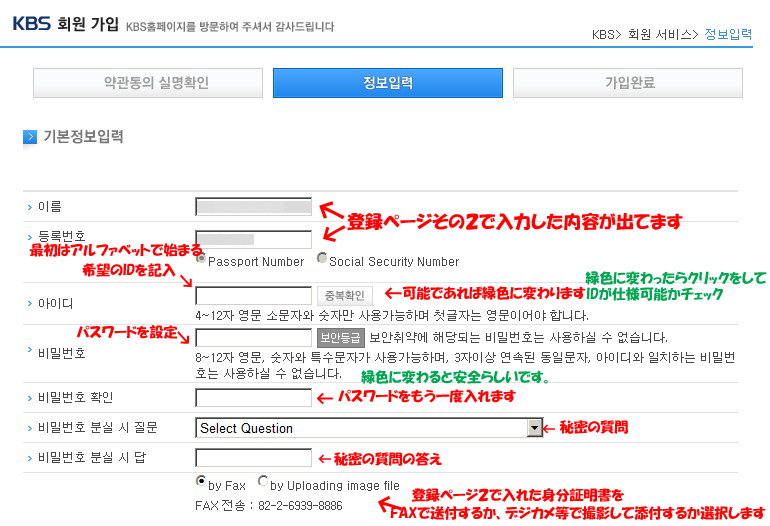This screenshot has height=526, width=770.
Task: Choose by Uploading image file option
Action: click(x=263, y=480)
